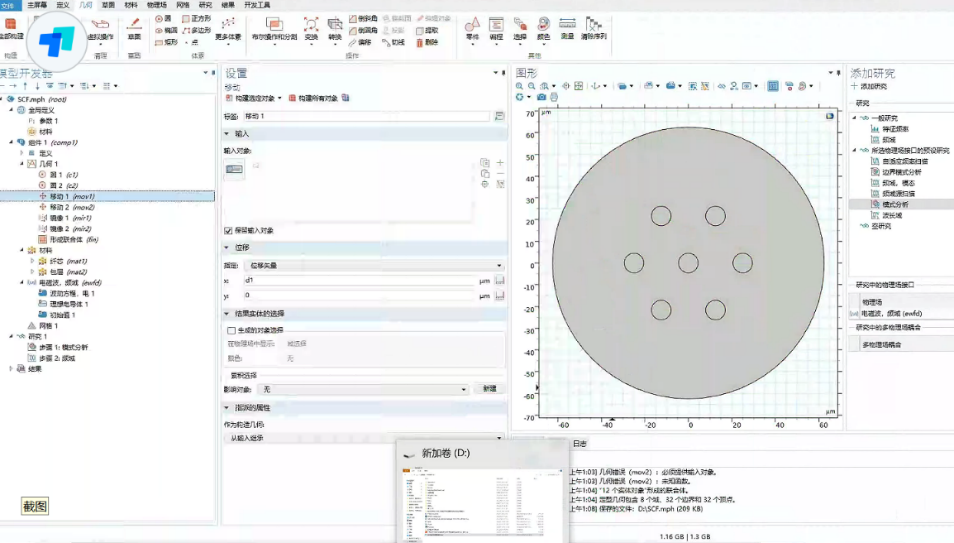
Task: Click the New (新建) selection button
Action: 489,389
